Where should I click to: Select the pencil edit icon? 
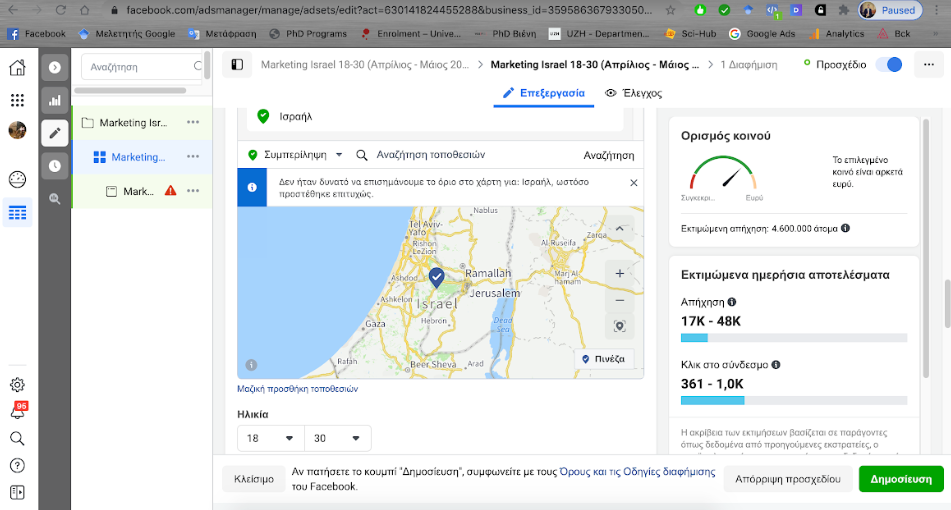55,133
